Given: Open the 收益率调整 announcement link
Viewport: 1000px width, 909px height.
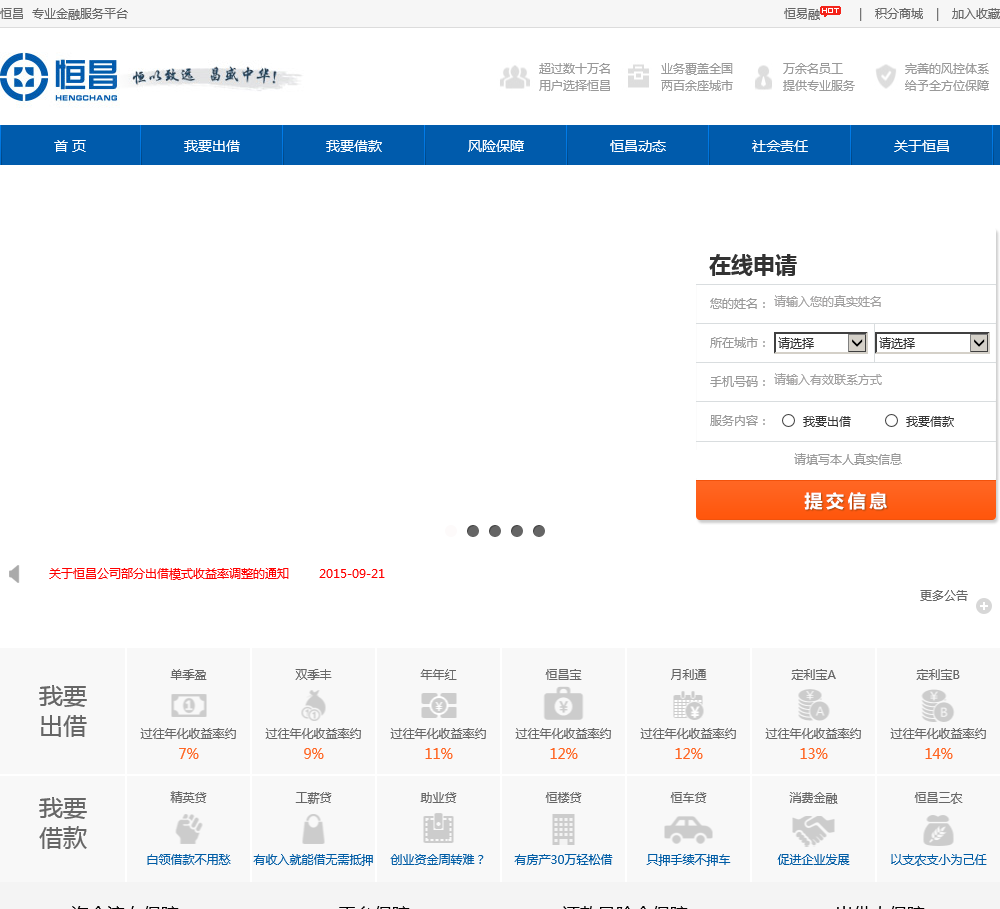Looking at the screenshot, I should pyautogui.click(x=169, y=573).
